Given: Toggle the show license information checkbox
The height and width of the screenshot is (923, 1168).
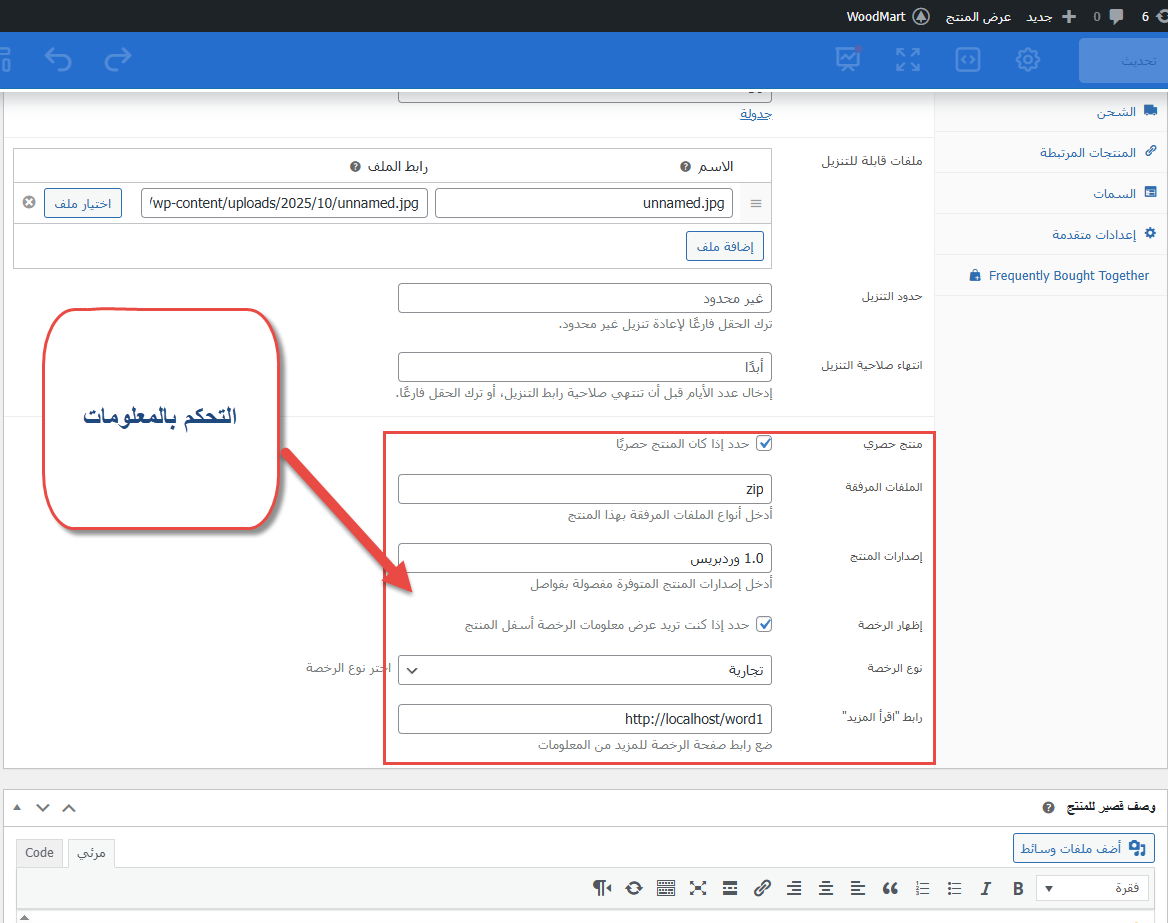Looking at the screenshot, I should click(x=764, y=624).
